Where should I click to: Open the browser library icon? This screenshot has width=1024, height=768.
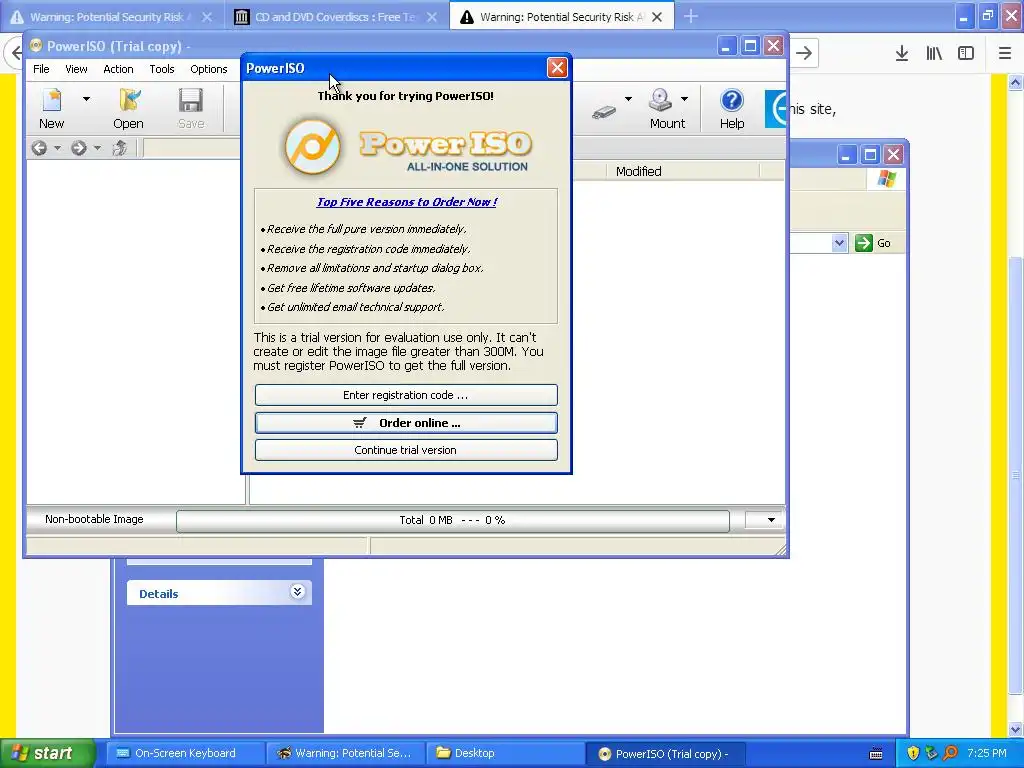click(x=934, y=54)
